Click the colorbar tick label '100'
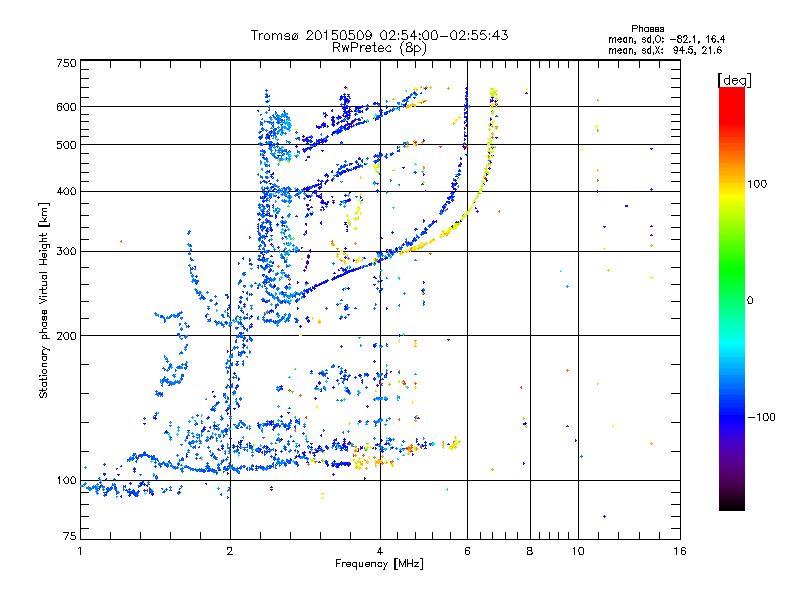Screen dimensions: 800x600 [x=757, y=184]
